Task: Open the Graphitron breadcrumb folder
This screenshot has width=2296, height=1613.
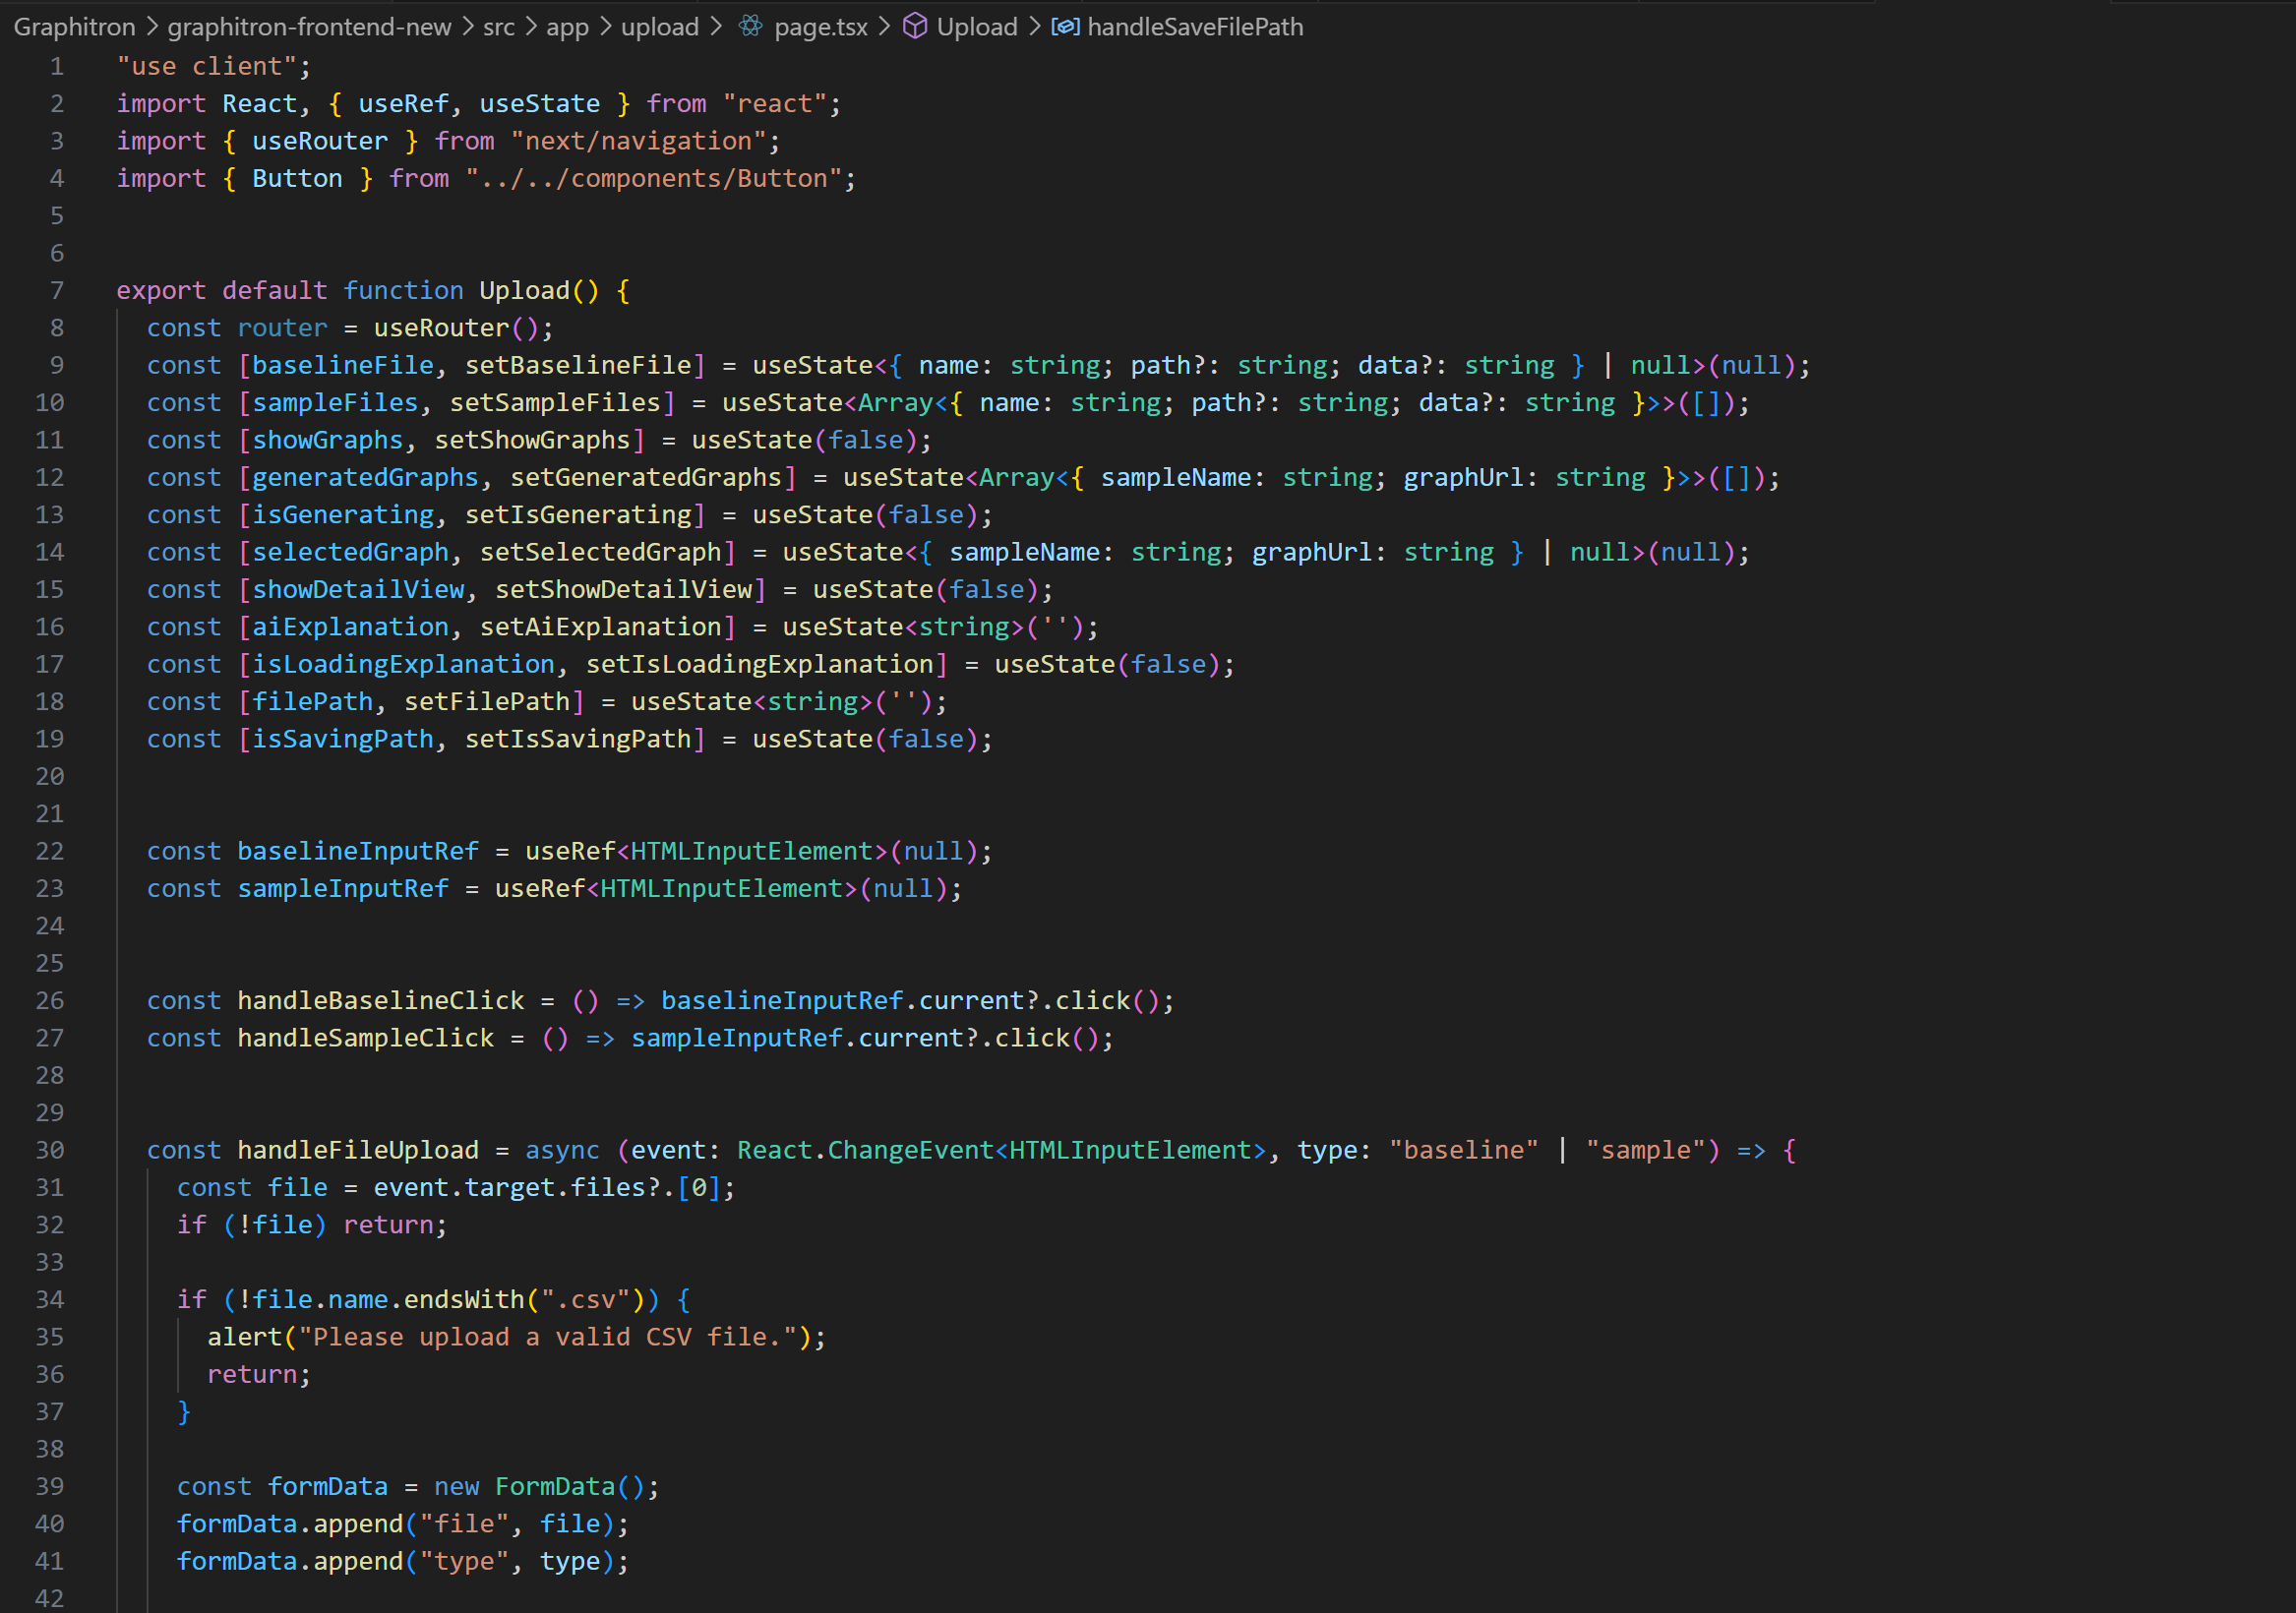Action: tap(74, 27)
